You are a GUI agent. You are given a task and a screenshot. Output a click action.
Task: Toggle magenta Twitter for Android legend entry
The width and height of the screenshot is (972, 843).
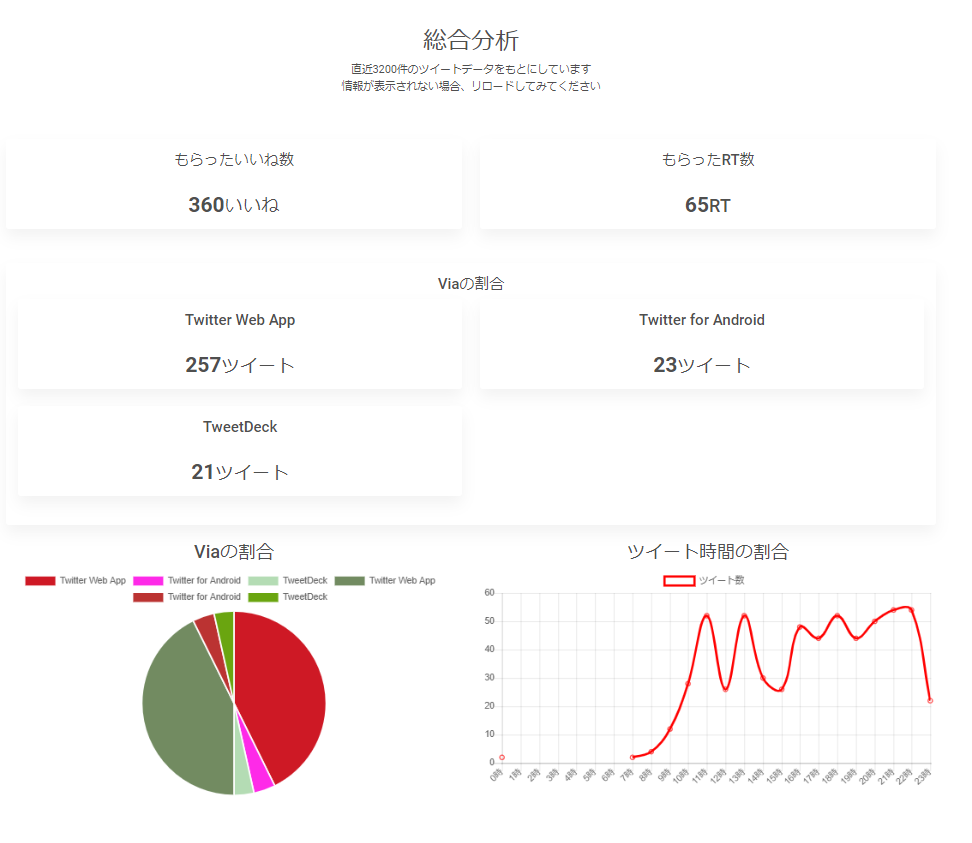pos(187,581)
